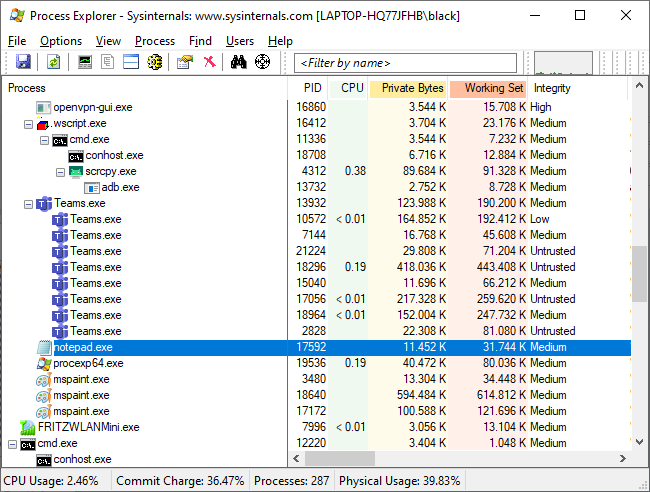Collapse the wscript.exe process tree
The width and height of the screenshot is (650, 492).
[28, 123]
